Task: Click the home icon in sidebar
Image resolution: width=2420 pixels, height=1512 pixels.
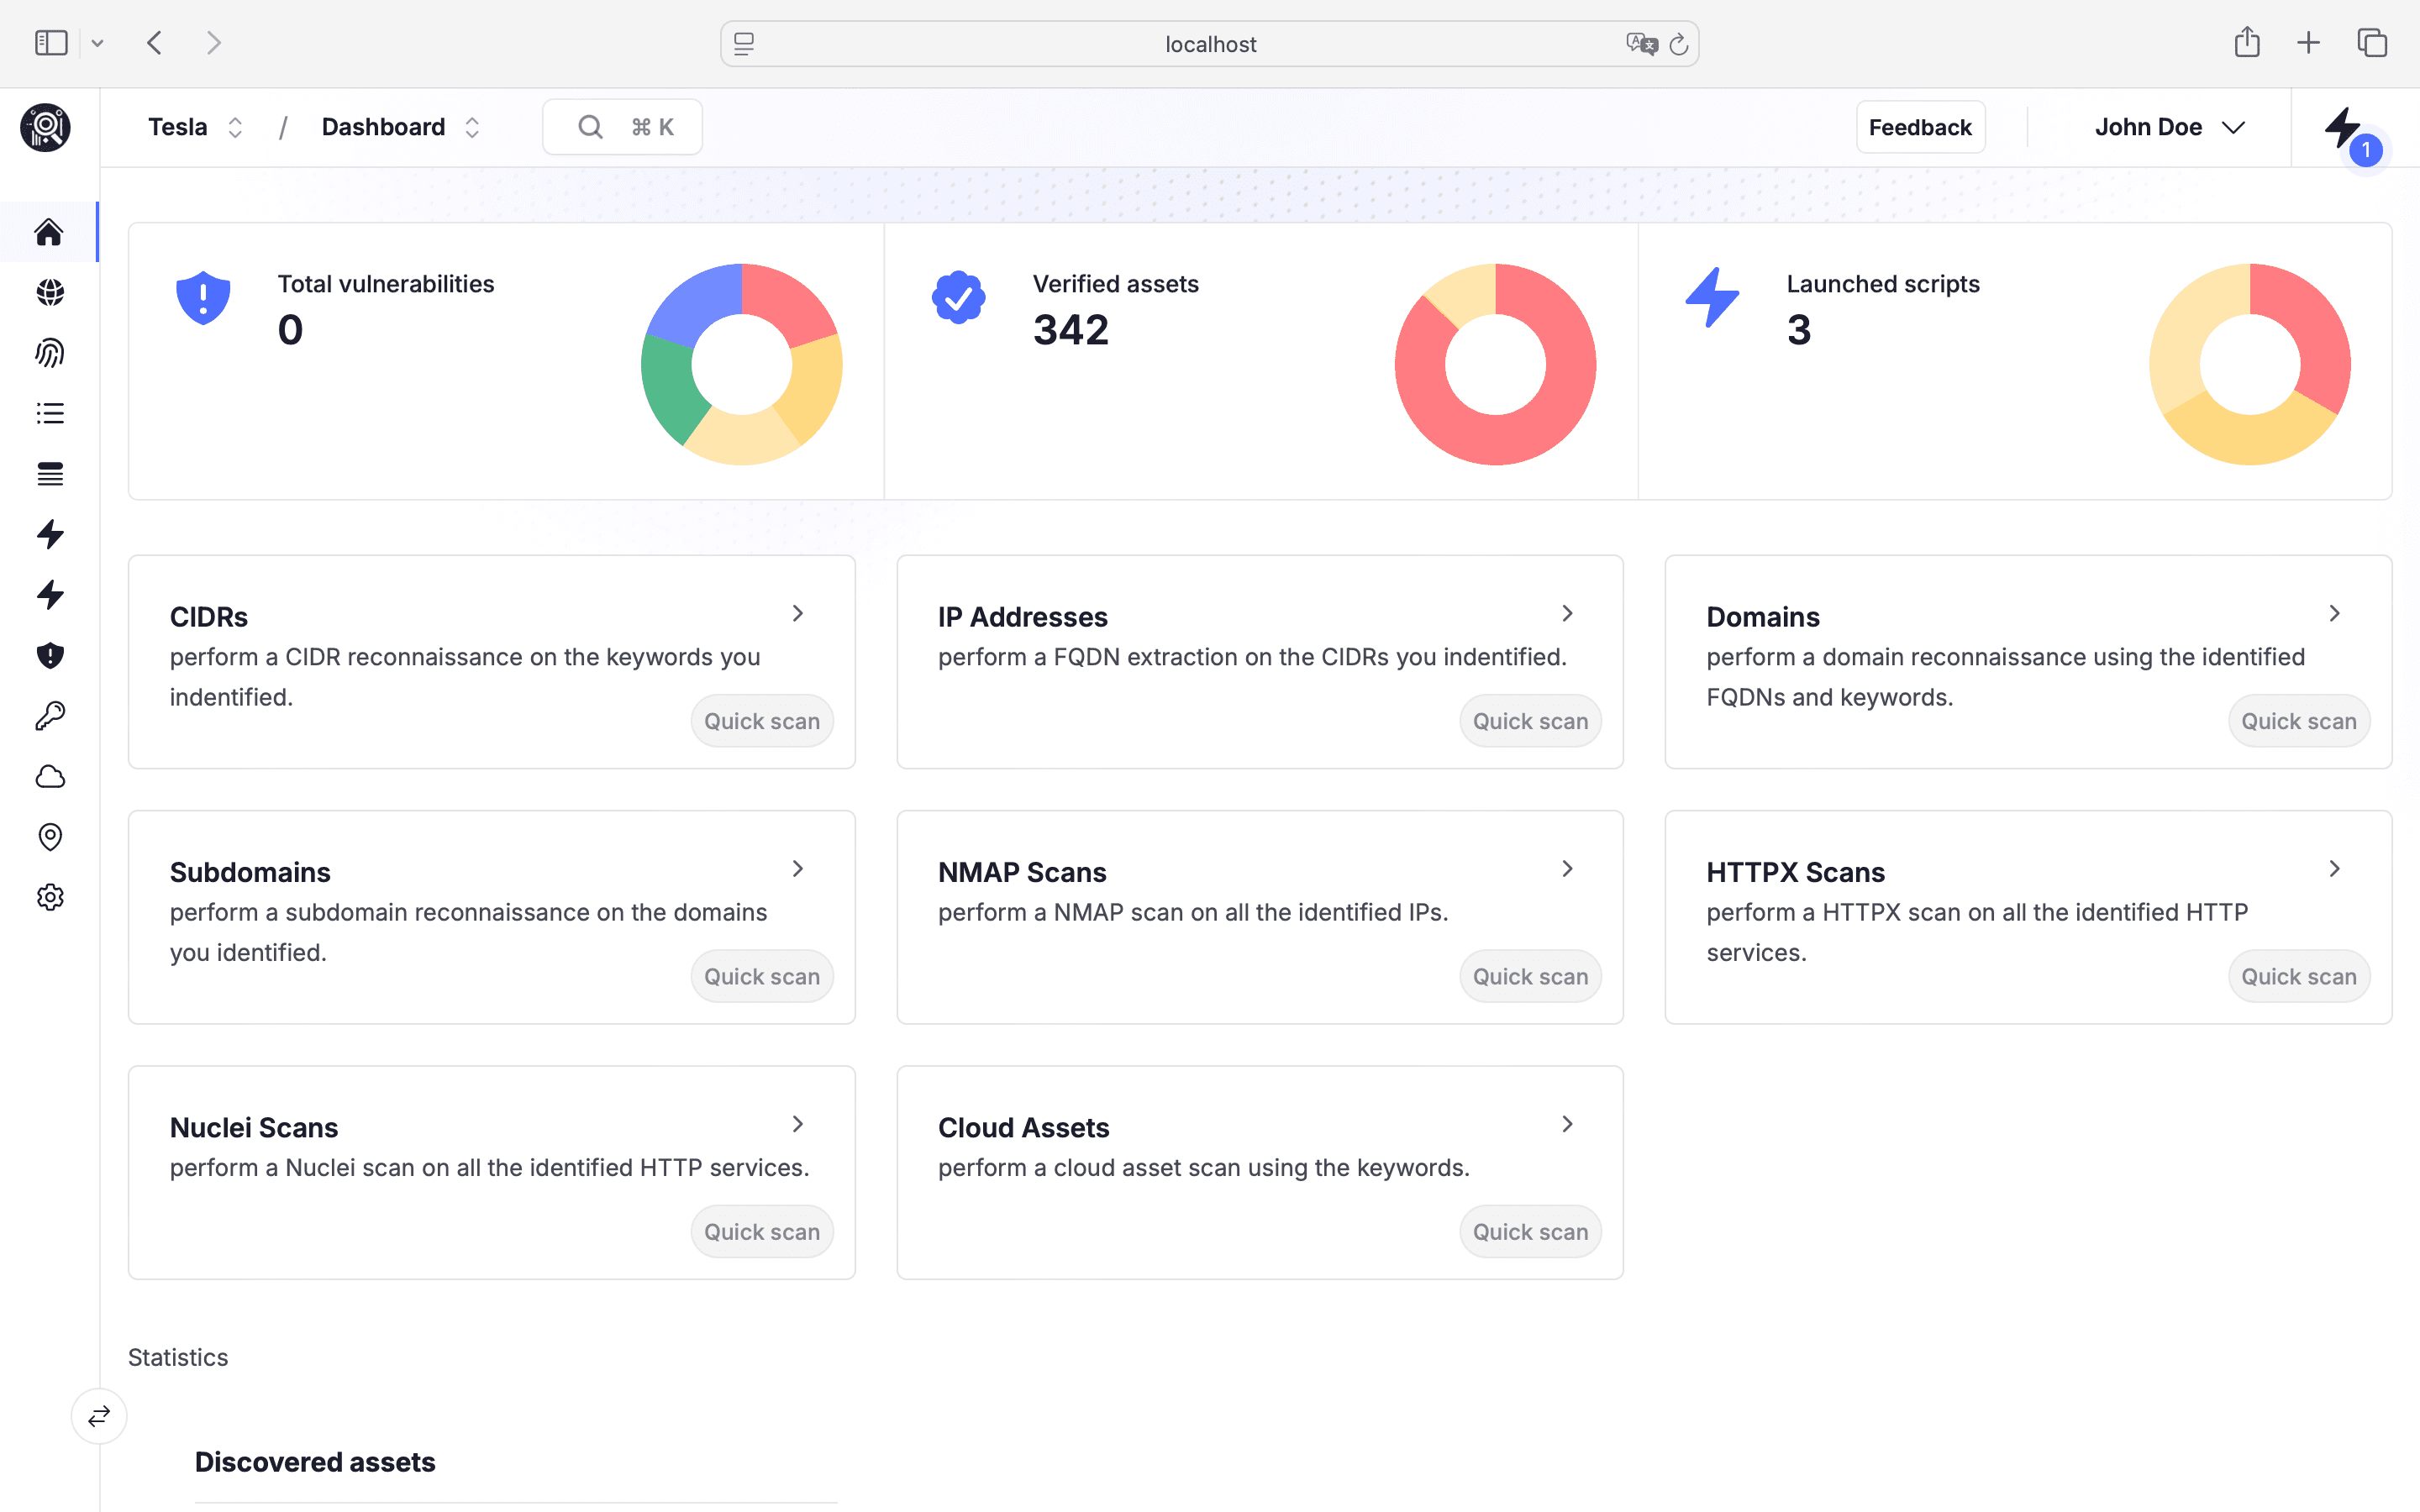Action: [x=49, y=232]
